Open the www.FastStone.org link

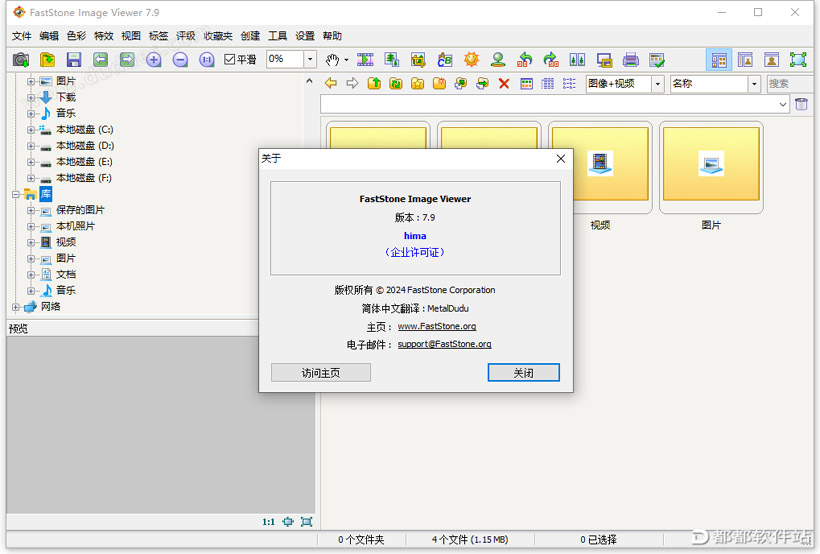pos(437,326)
